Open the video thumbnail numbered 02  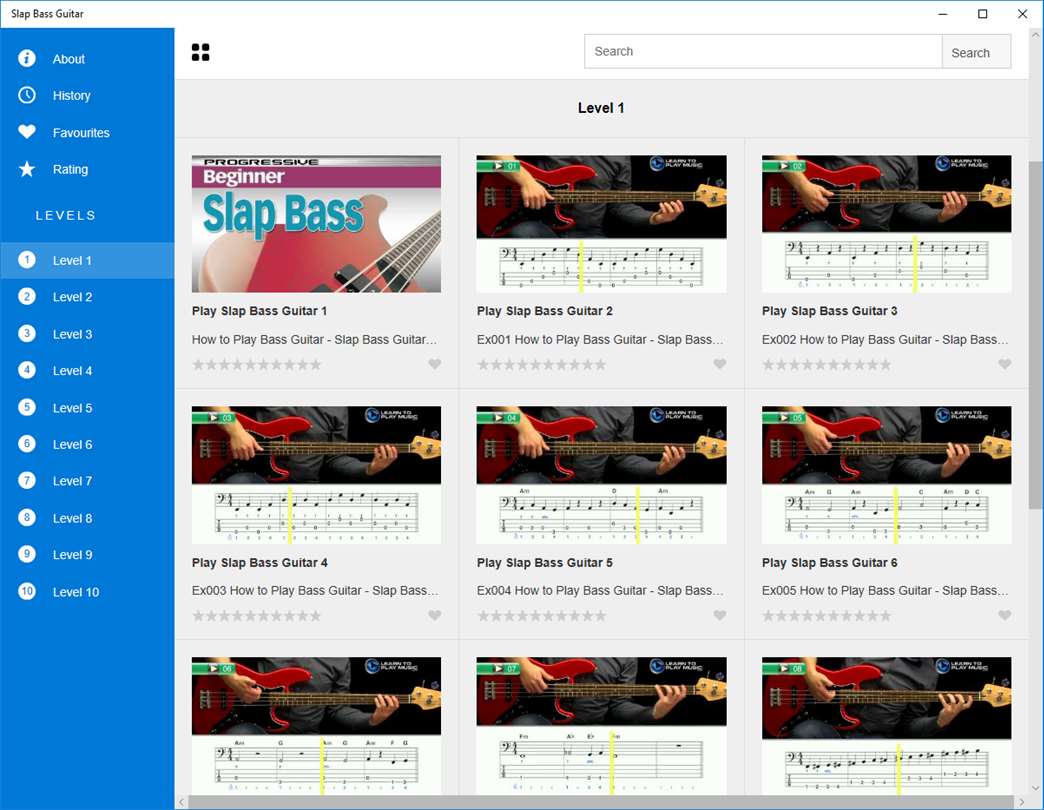[x=887, y=224]
